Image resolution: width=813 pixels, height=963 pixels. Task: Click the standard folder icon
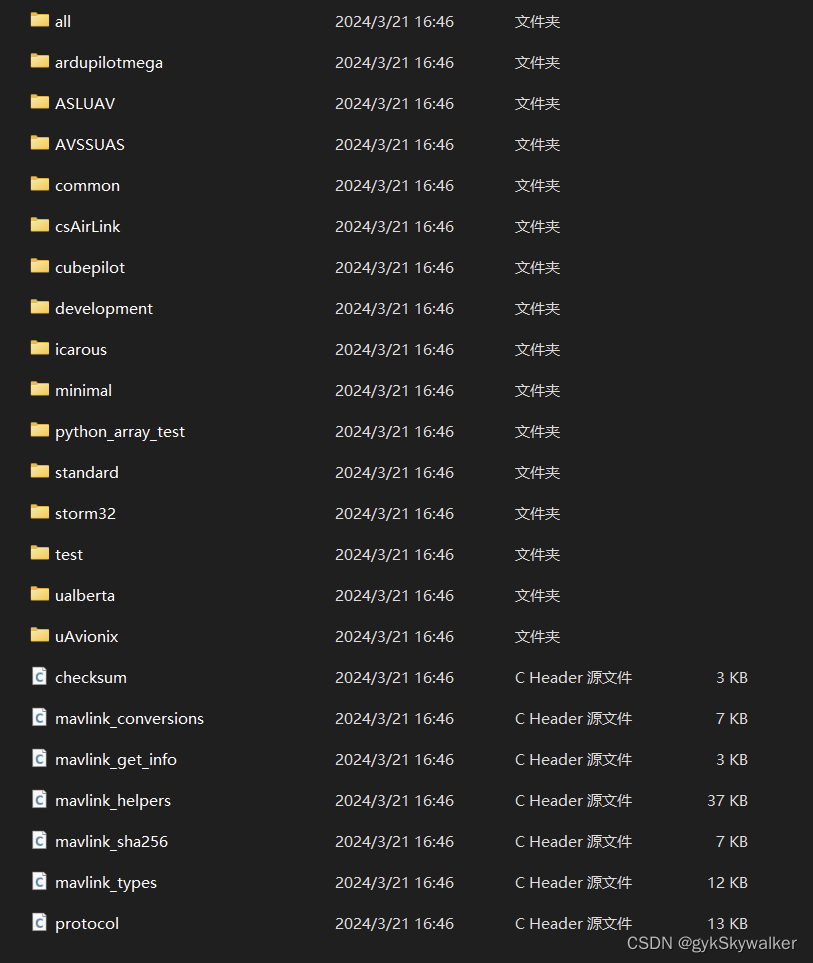pos(40,471)
